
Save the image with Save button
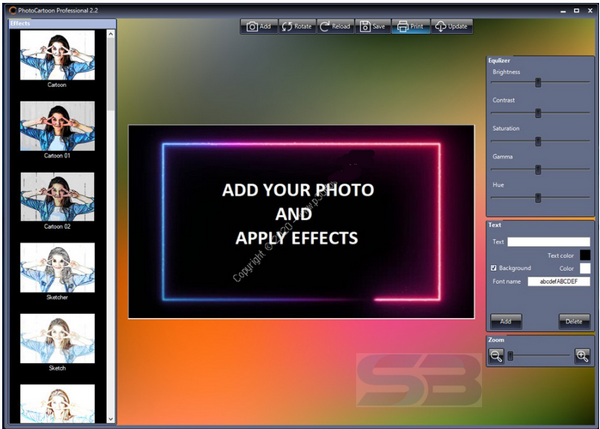pos(373,26)
